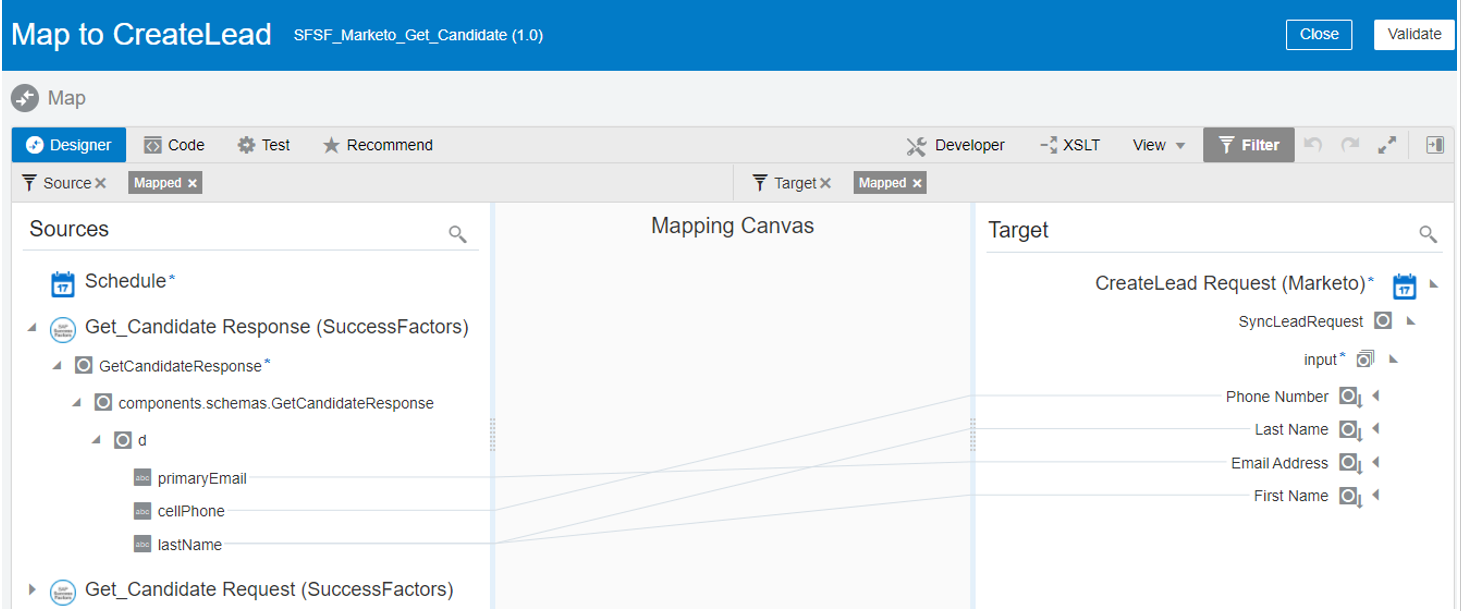The height and width of the screenshot is (611, 1463).
Task: Click the First Name target element icon
Action: (1351, 497)
